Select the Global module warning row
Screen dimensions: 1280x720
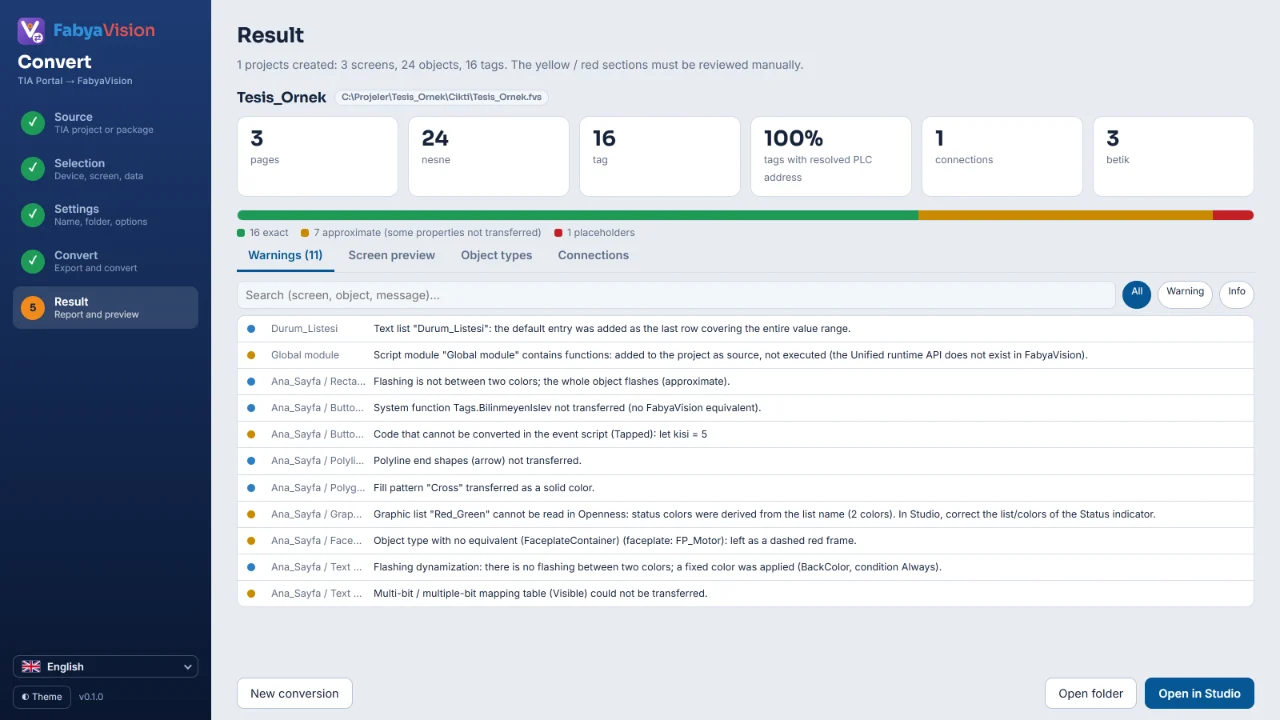tap(745, 355)
